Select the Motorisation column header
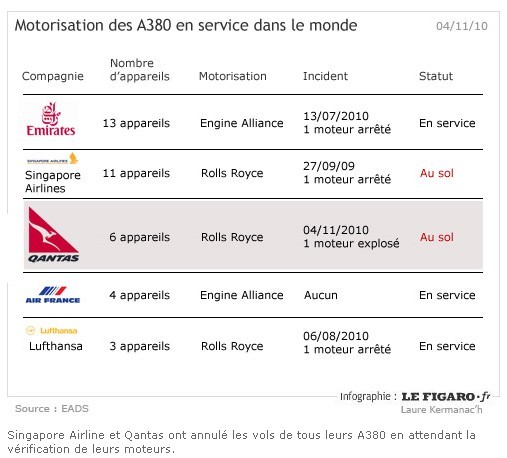The height and width of the screenshot is (458, 507). (x=233, y=76)
